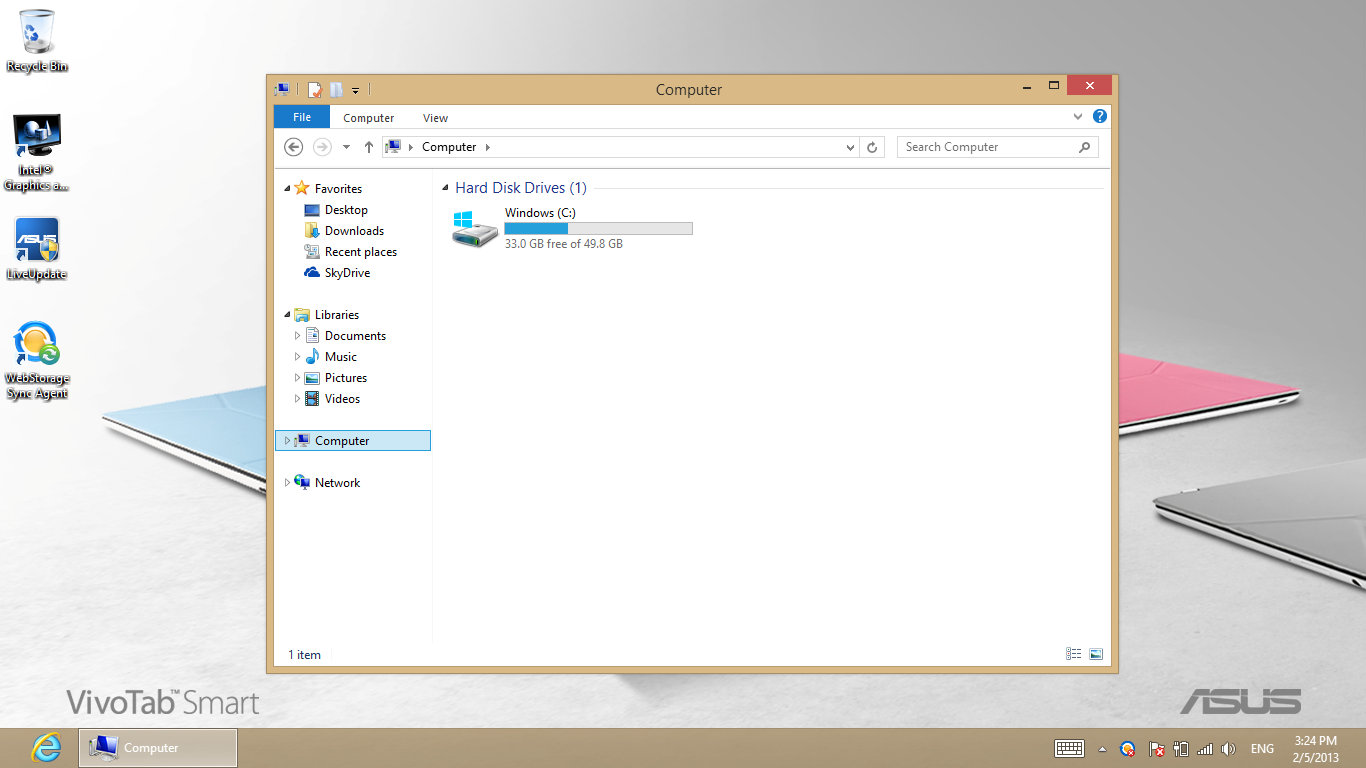Open Help via the blue question icon

[1100, 116]
